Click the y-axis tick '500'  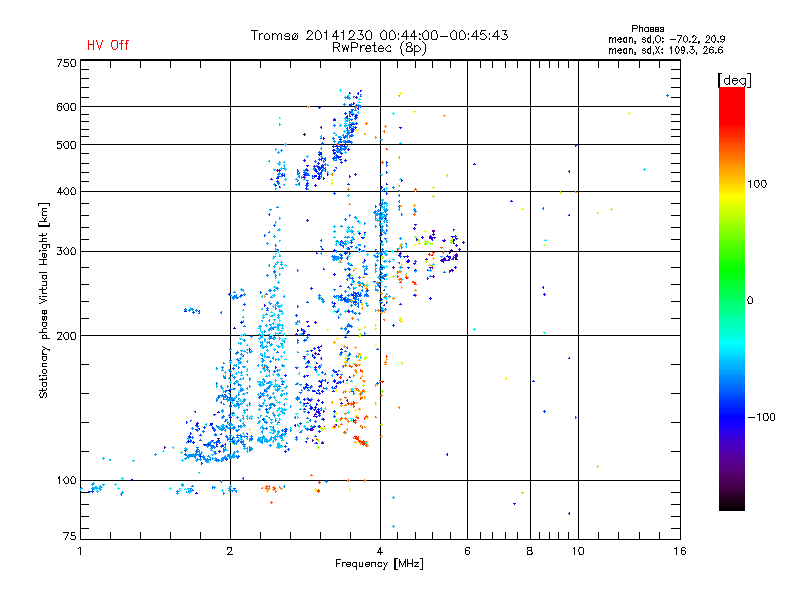tap(66, 145)
